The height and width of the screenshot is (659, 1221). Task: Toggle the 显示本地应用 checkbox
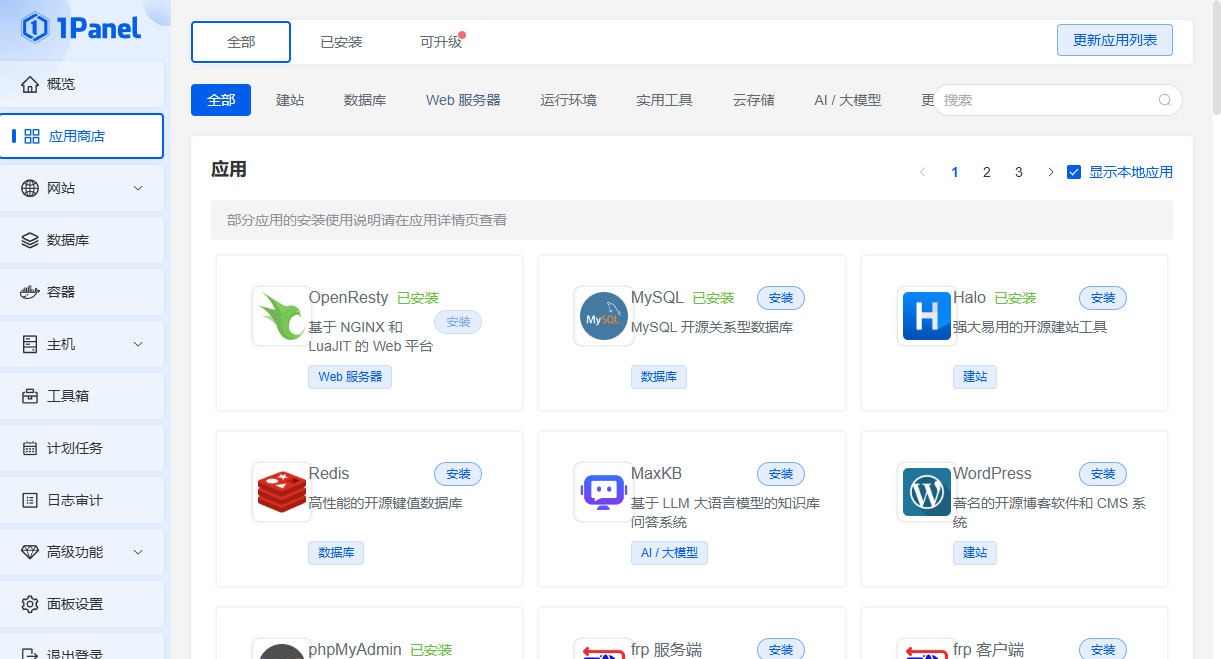1074,172
